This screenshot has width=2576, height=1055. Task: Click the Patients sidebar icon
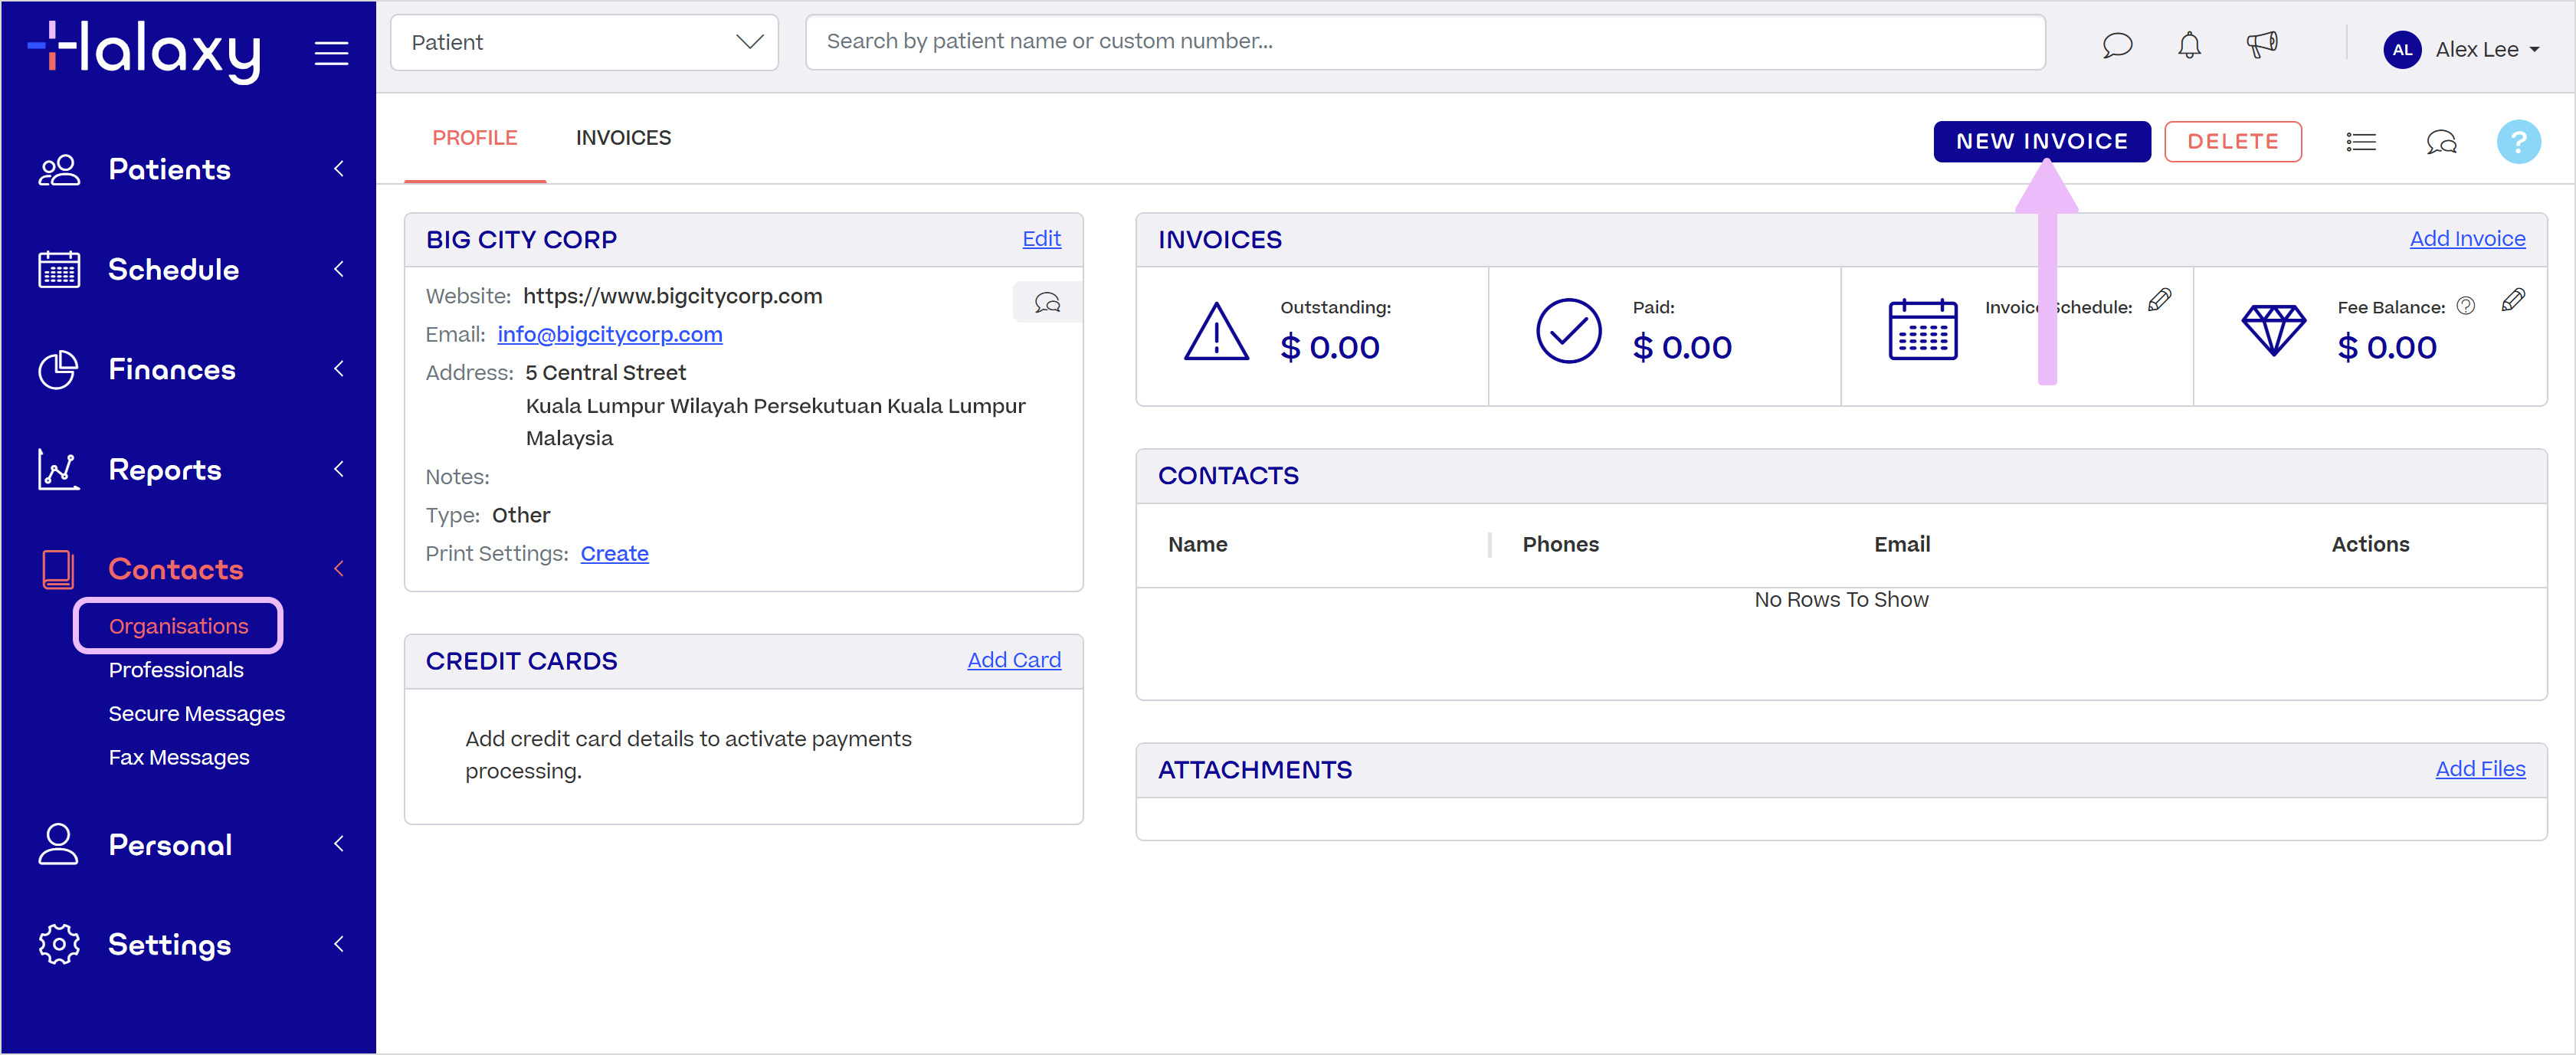pos(59,170)
